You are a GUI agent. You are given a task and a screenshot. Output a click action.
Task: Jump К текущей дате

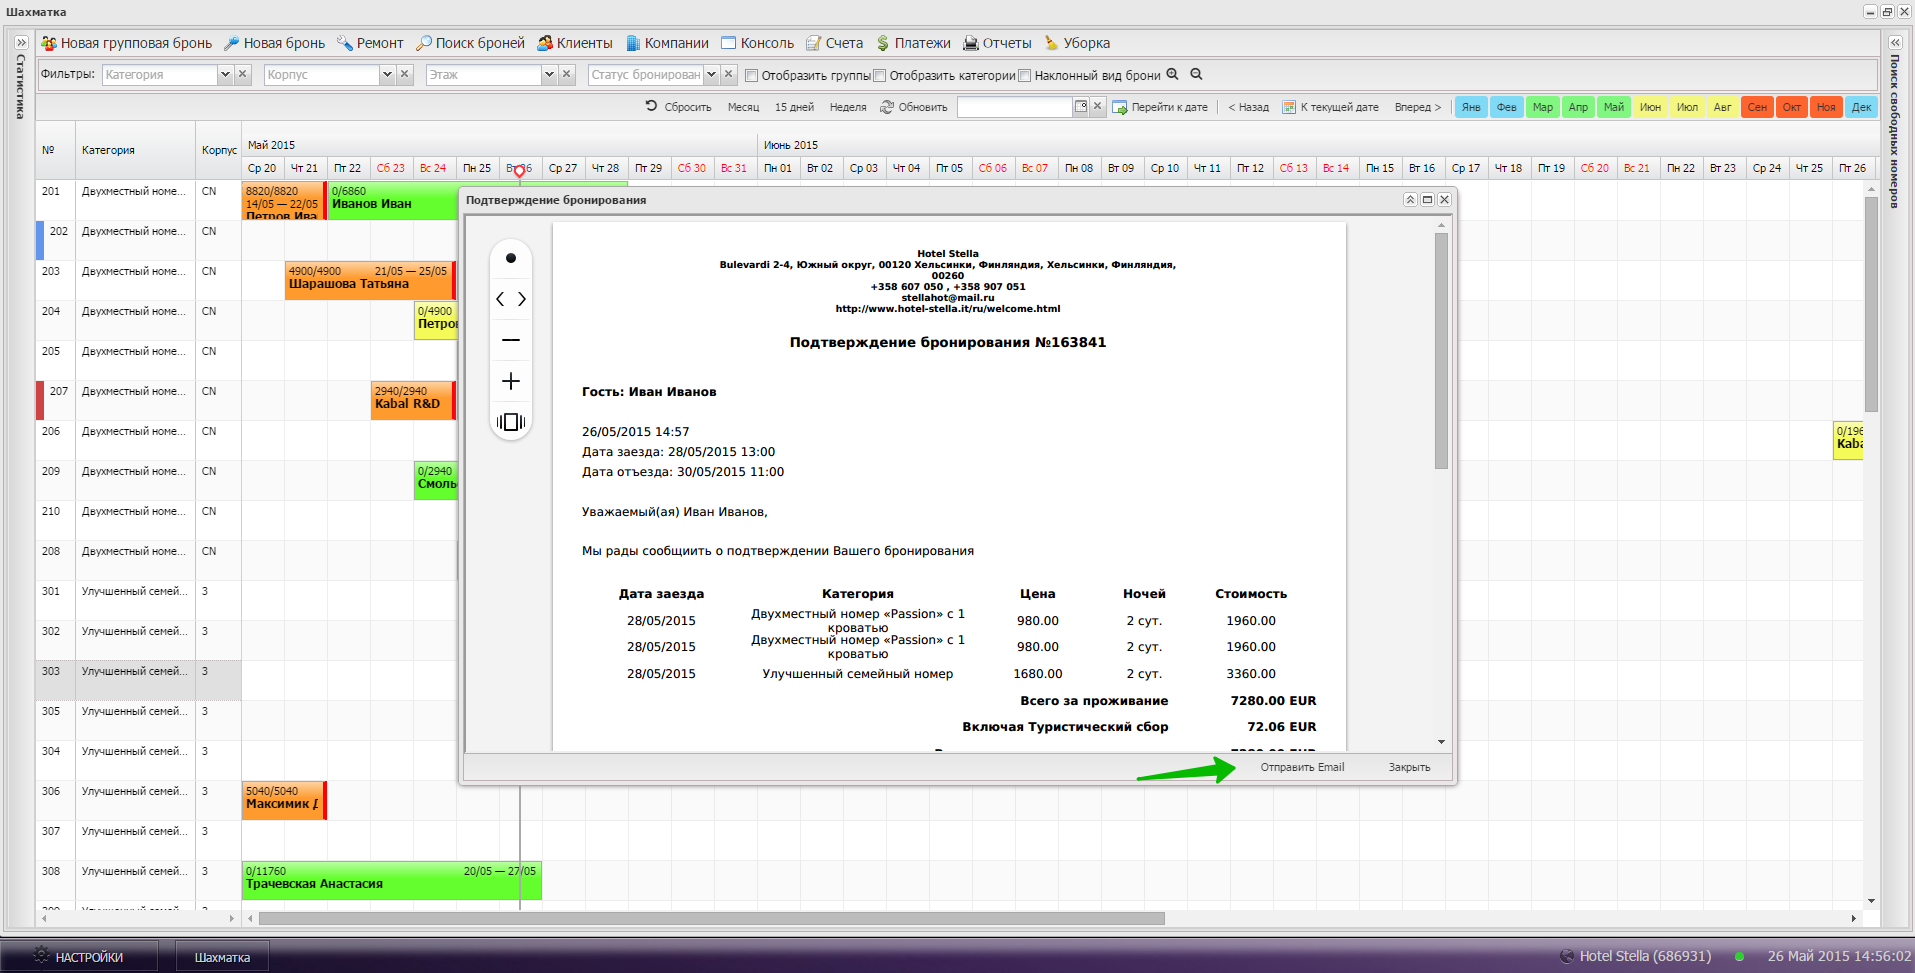click(1331, 107)
